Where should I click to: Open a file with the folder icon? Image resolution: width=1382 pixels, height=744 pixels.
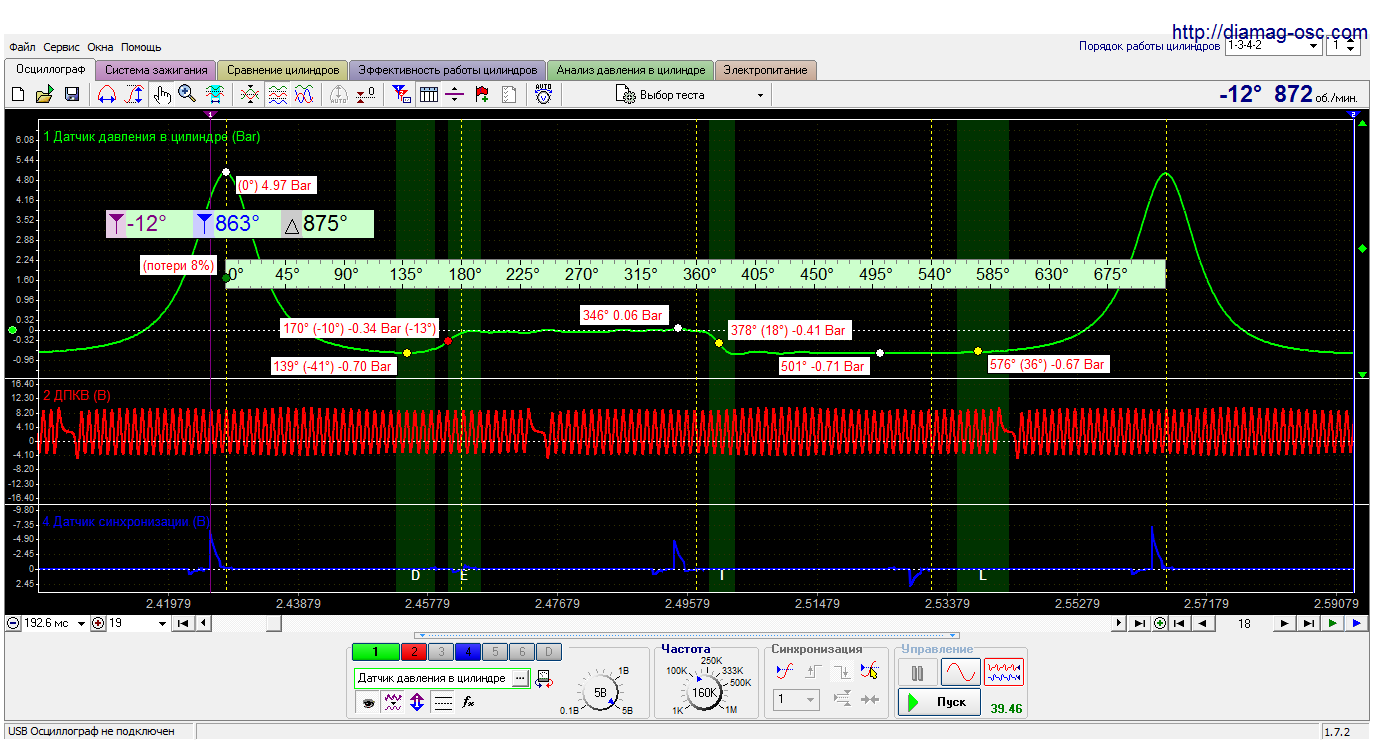[44, 94]
